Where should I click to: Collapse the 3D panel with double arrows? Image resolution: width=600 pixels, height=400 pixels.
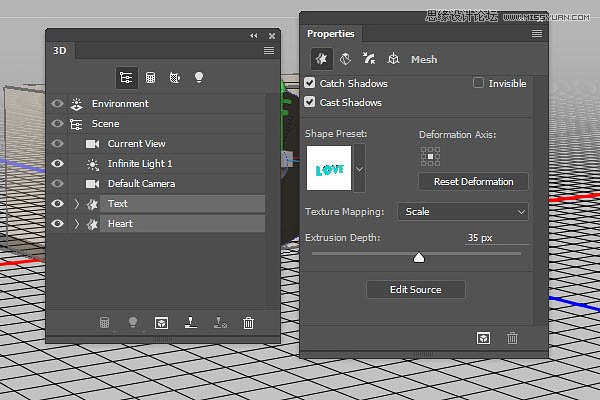point(254,36)
